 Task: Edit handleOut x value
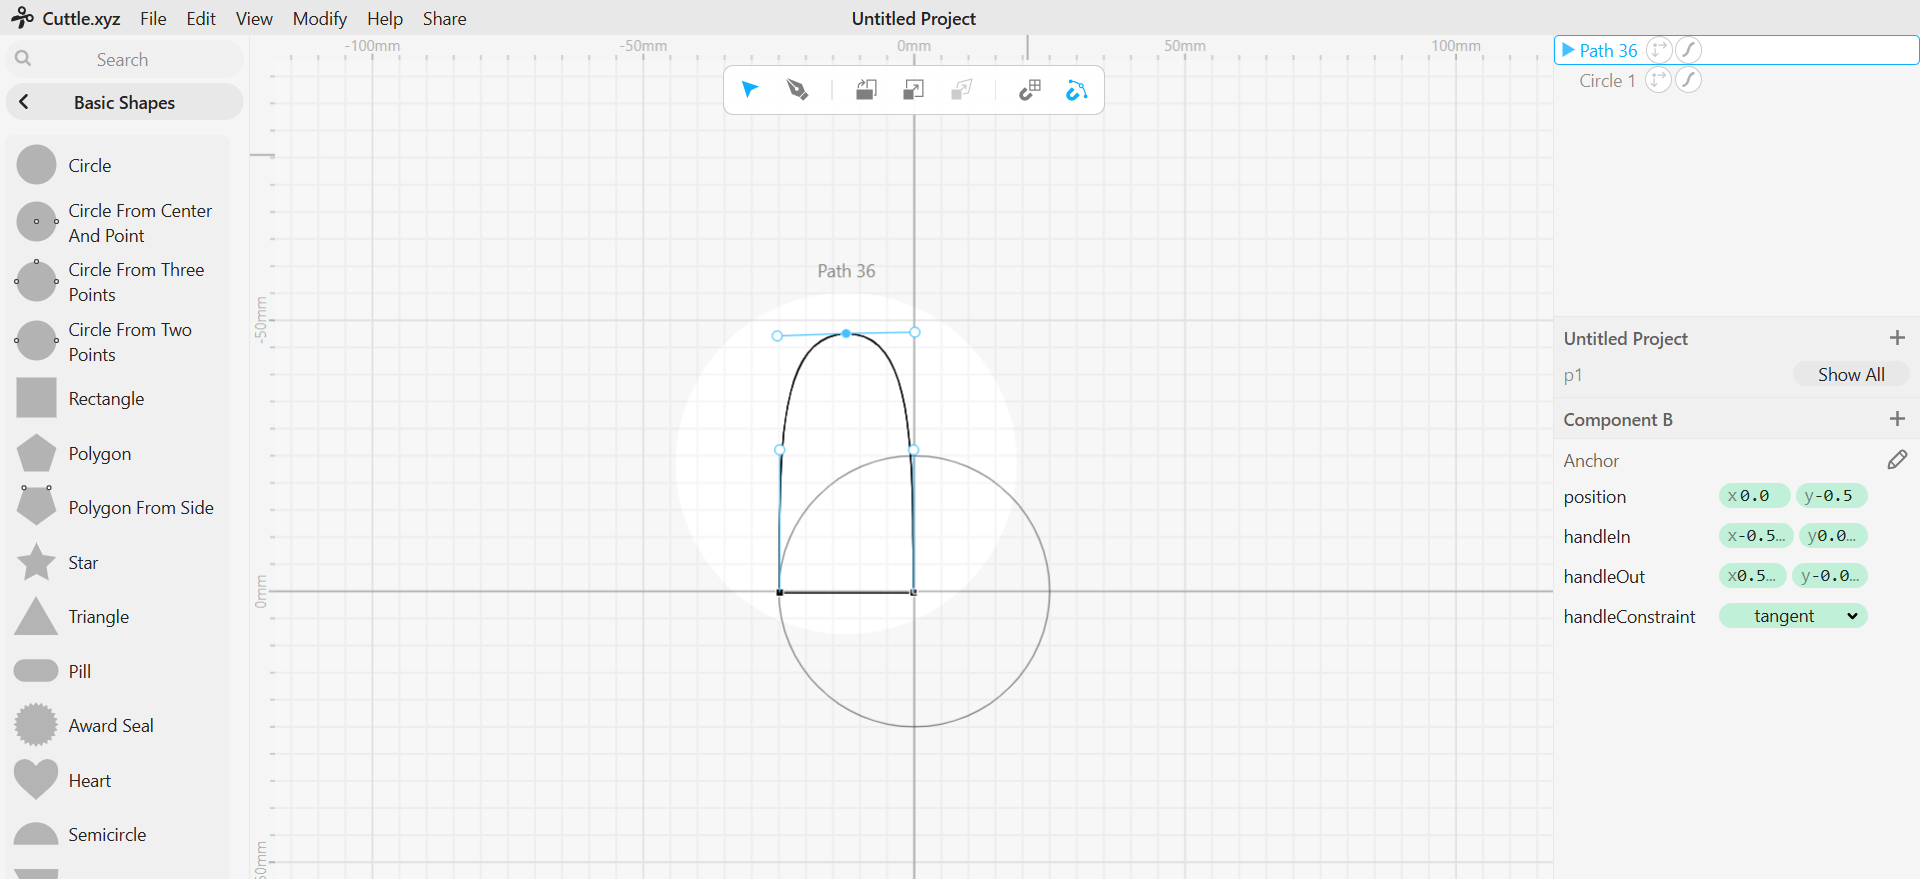pyautogui.click(x=1753, y=576)
